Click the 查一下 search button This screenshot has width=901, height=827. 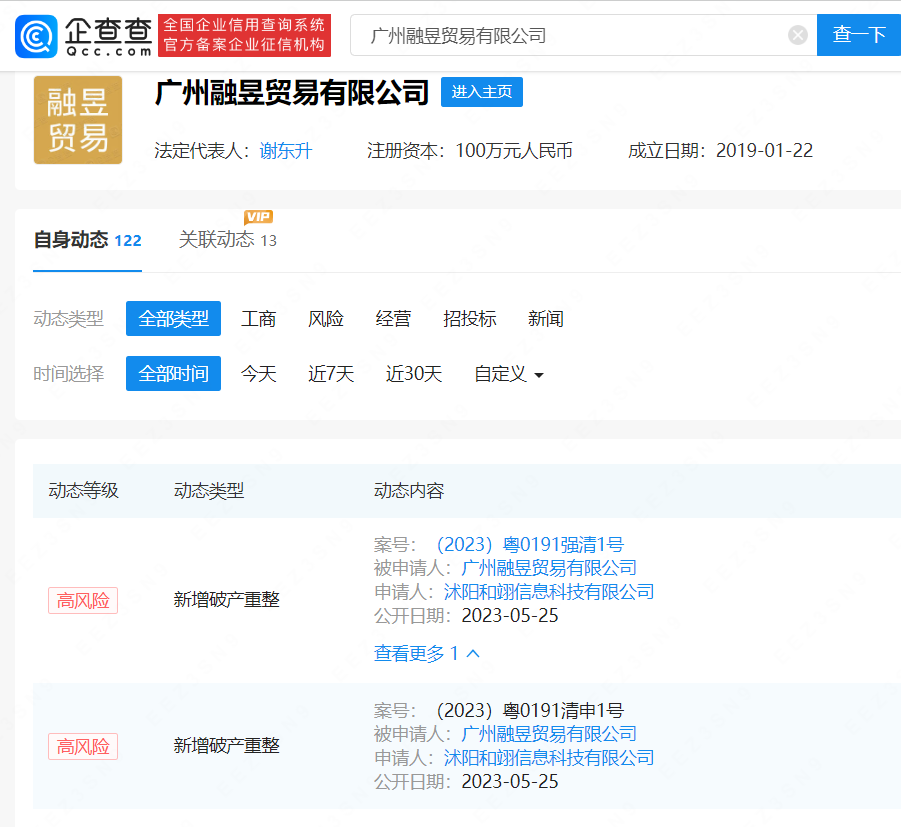tap(859, 35)
